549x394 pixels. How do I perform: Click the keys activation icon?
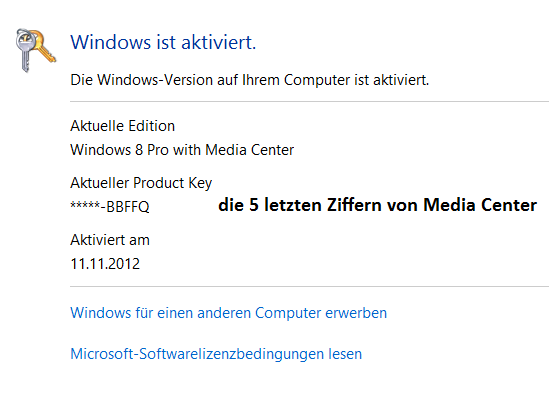pyautogui.click(x=36, y=50)
